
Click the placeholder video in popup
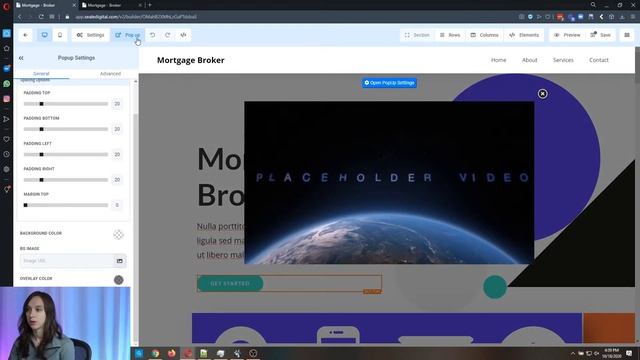pyautogui.click(x=389, y=182)
